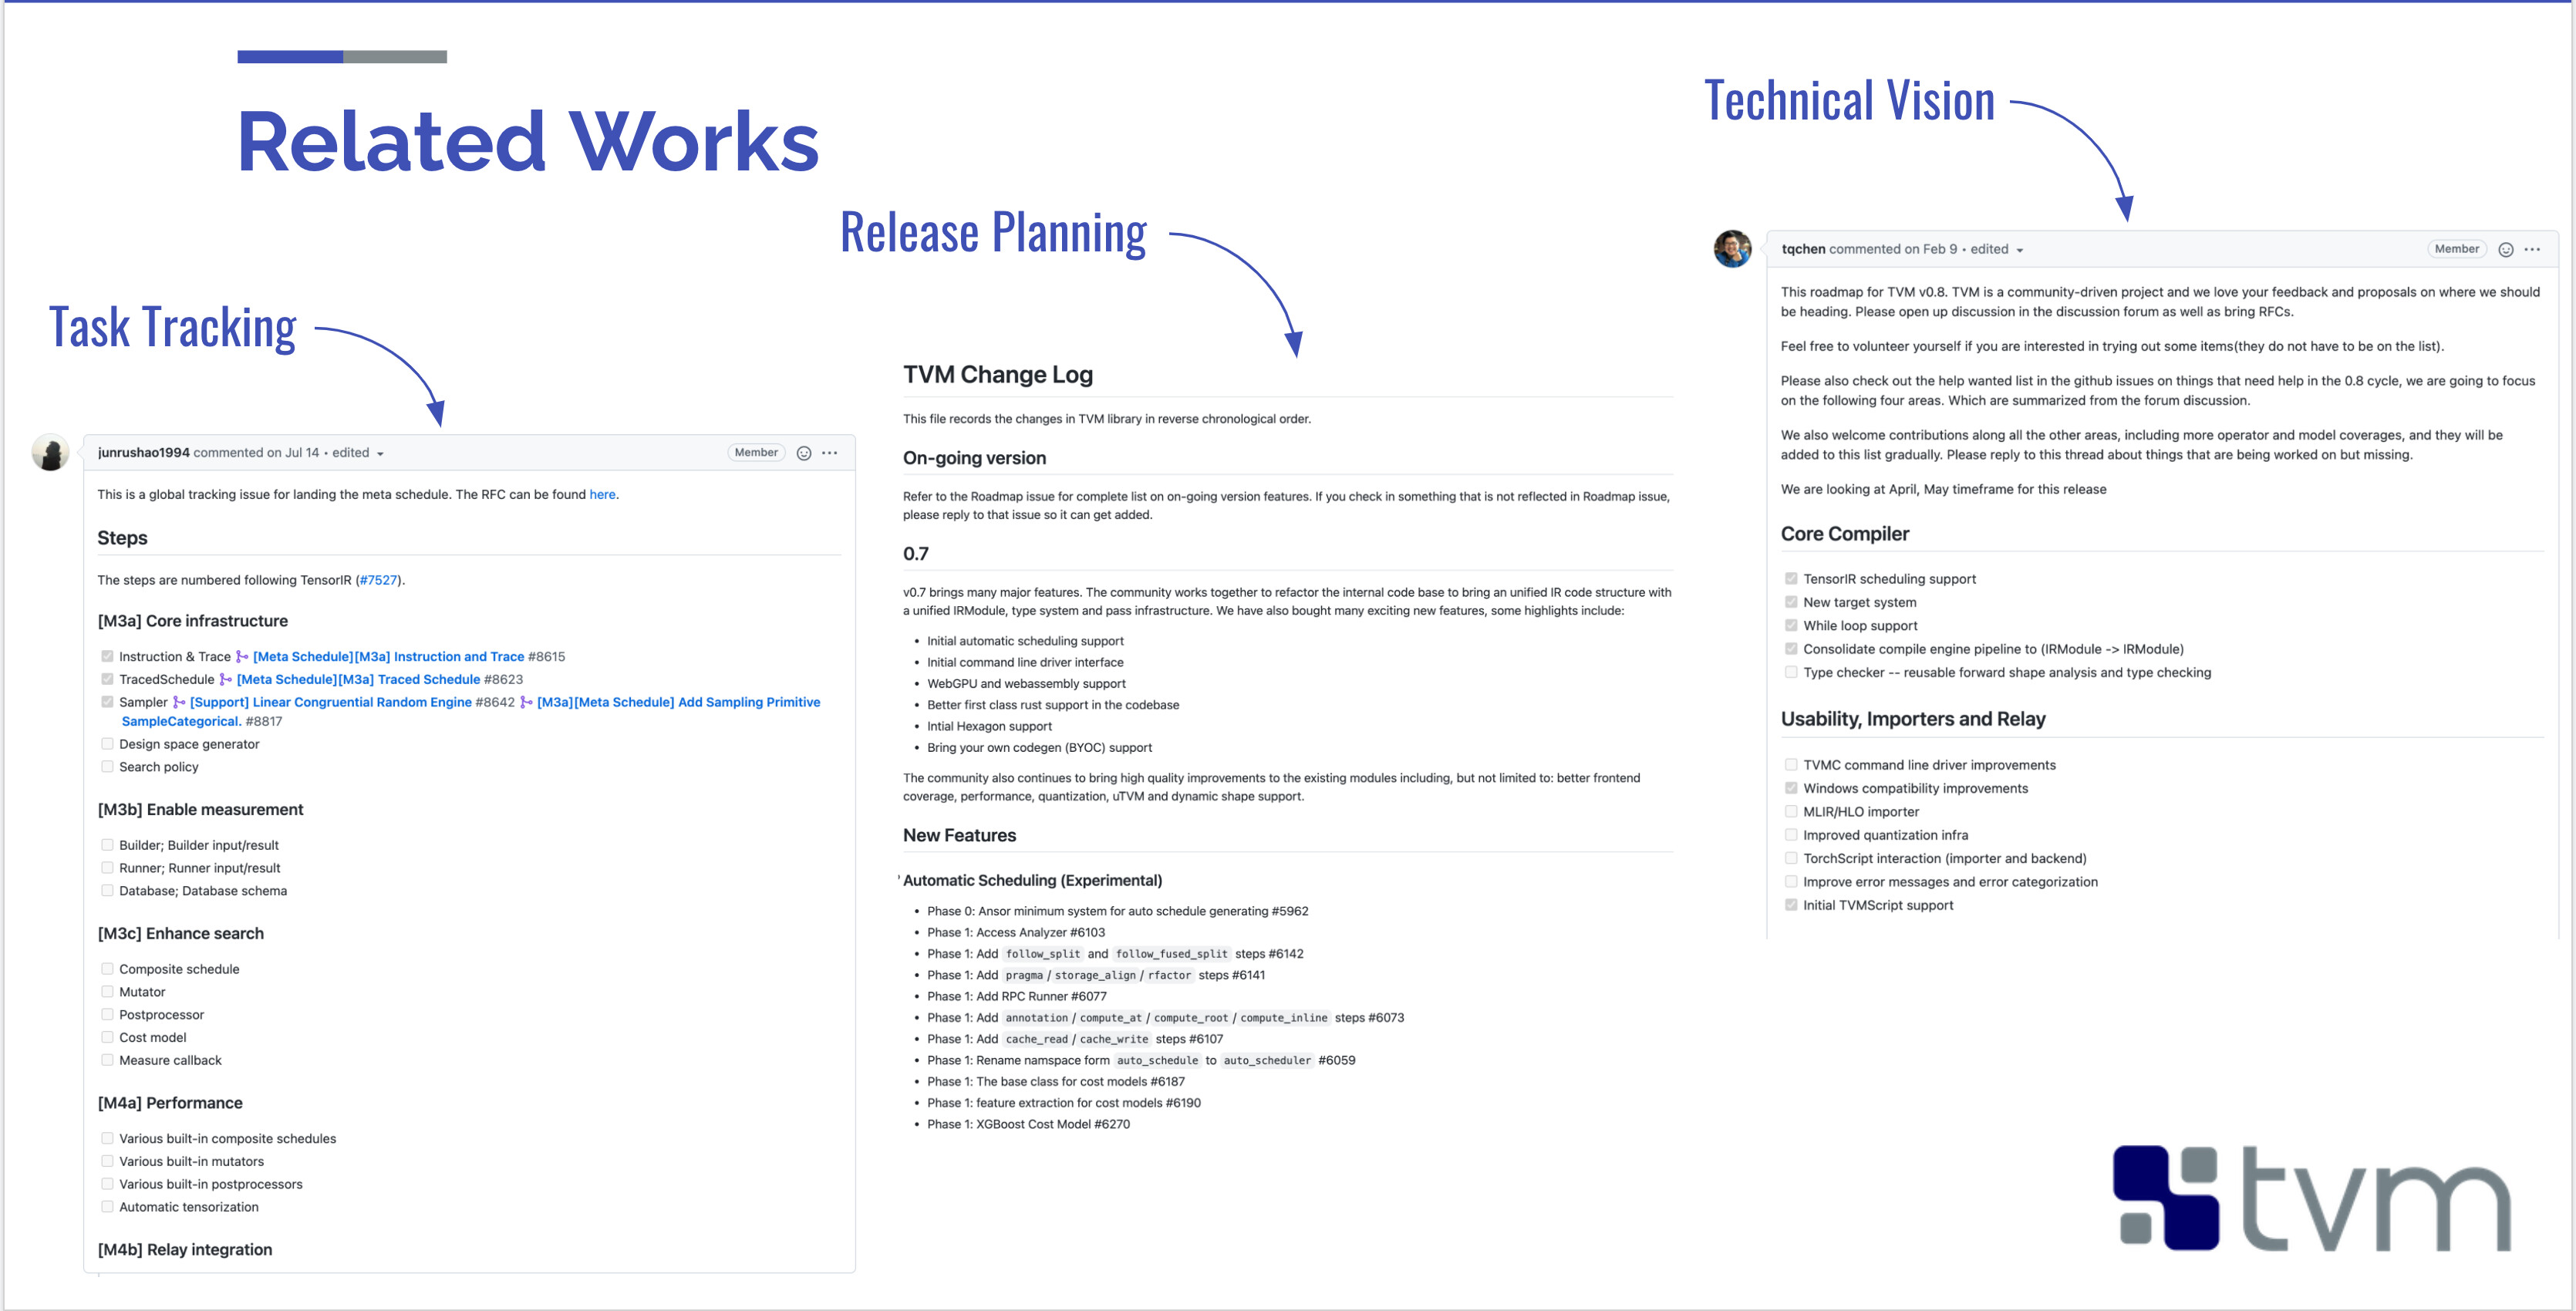Toggle the Search policy checkbox
Image resolution: width=2576 pixels, height=1311 pixels.
click(107, 767)
